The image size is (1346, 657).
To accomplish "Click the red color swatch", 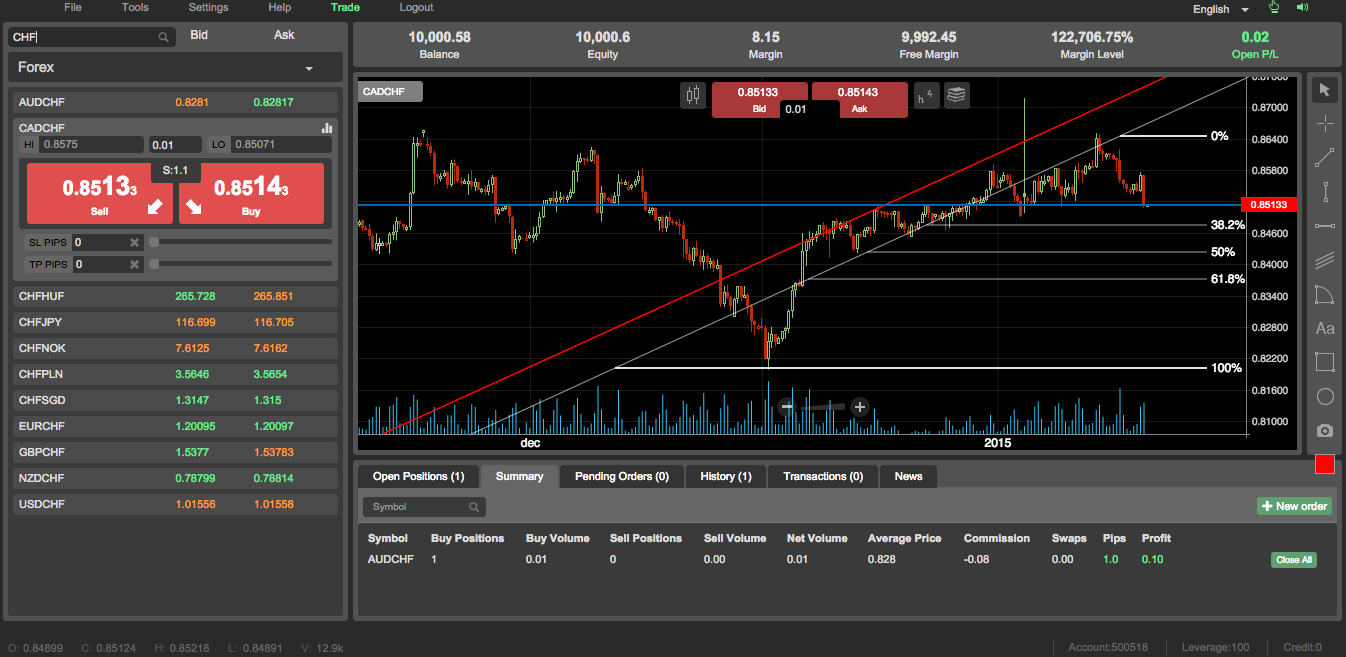I will (x=1325, y=464).
